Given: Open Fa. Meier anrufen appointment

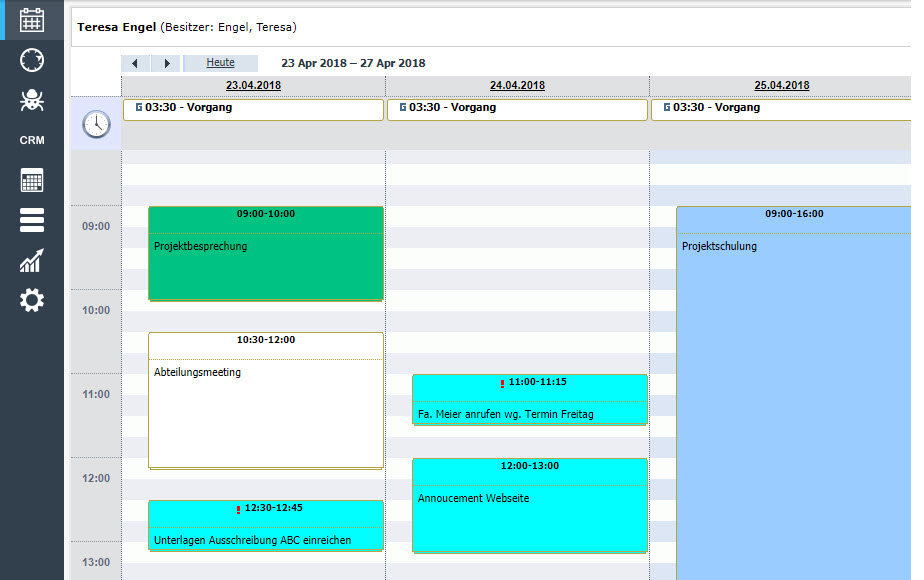Looking at the screenshot, I should [529, 408].
